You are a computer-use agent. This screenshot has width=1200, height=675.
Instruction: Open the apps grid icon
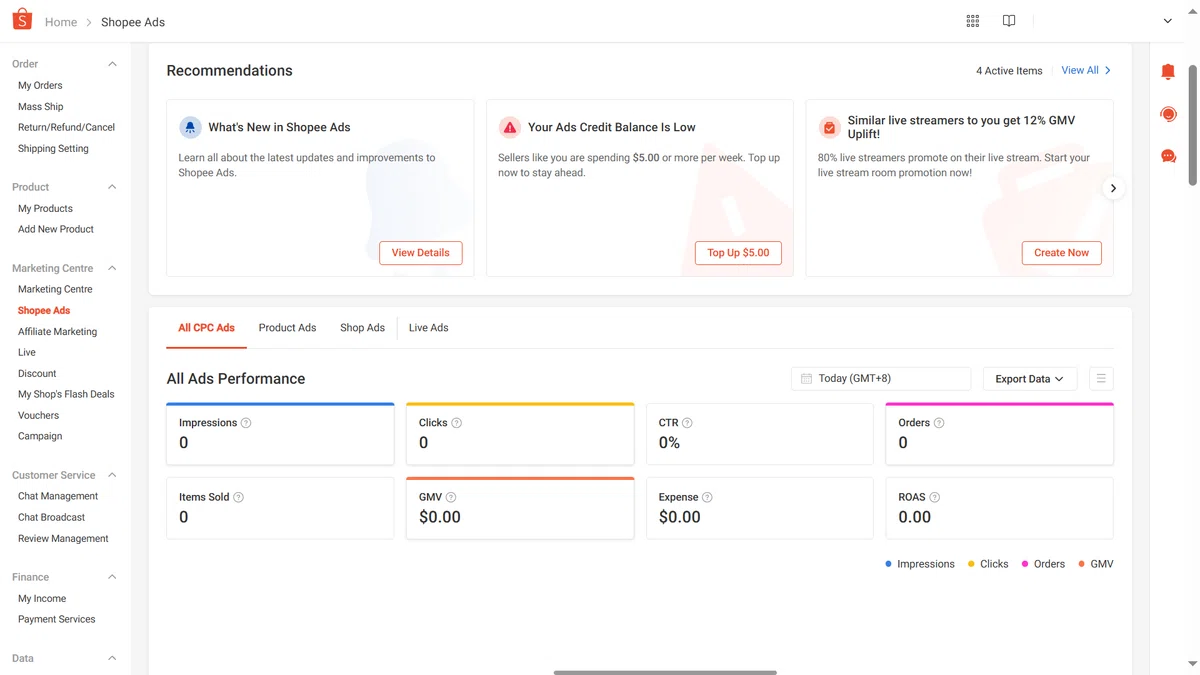pyautogui.click(x=973, y=21)
